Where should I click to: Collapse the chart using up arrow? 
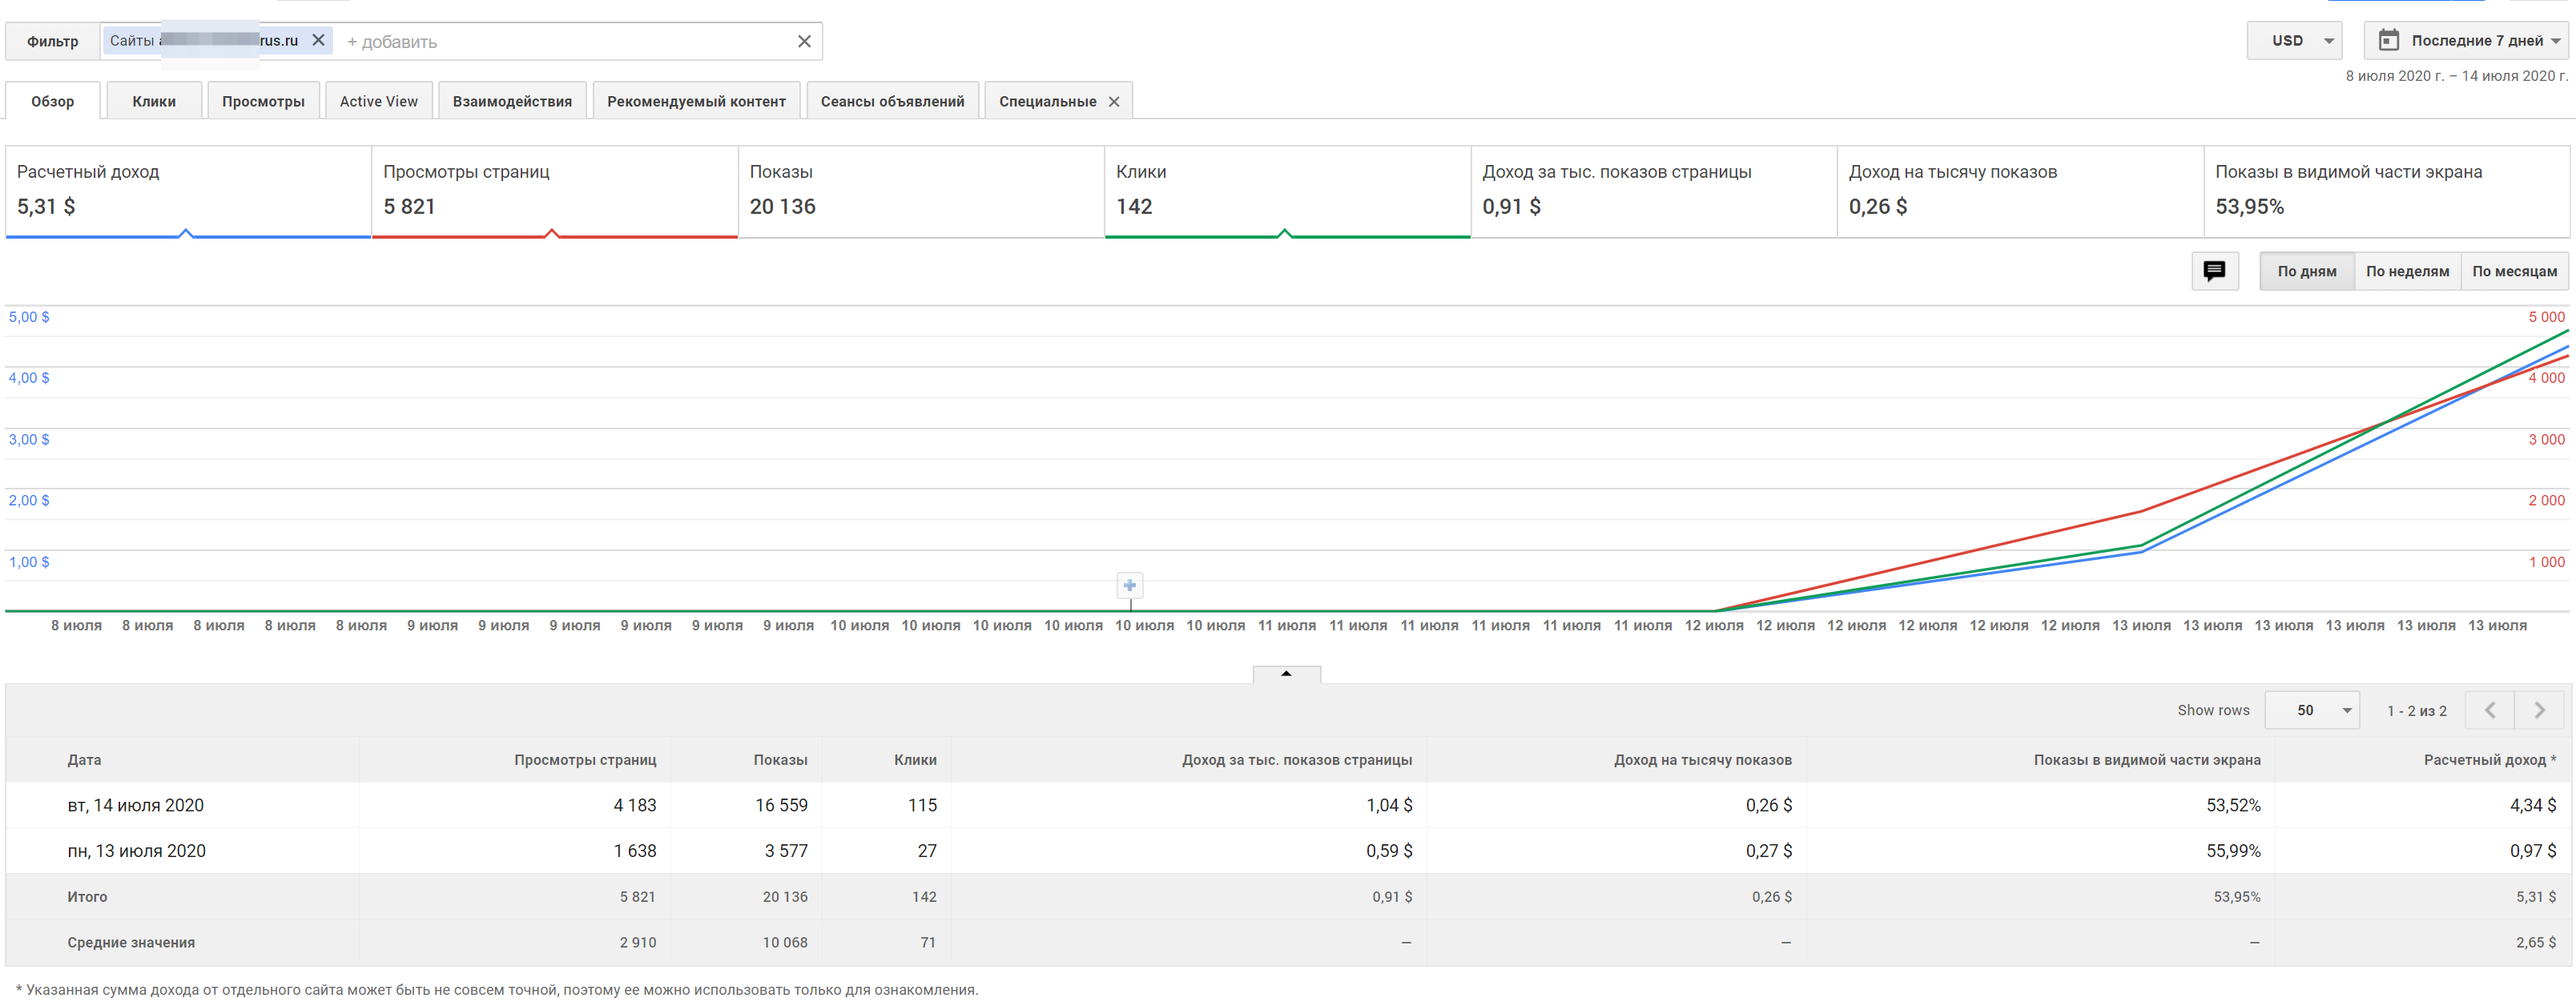coord(1286,674)
